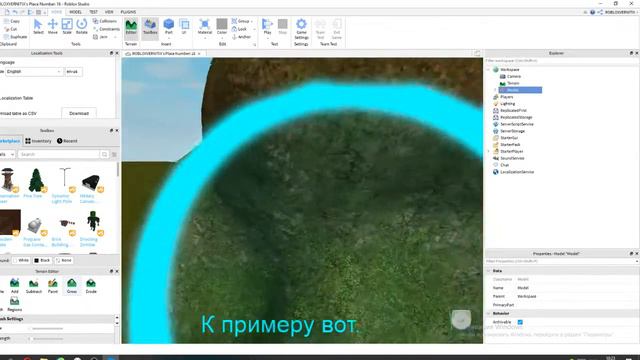Open the Inventory tab in Toolbox

[x=38, y=141]
